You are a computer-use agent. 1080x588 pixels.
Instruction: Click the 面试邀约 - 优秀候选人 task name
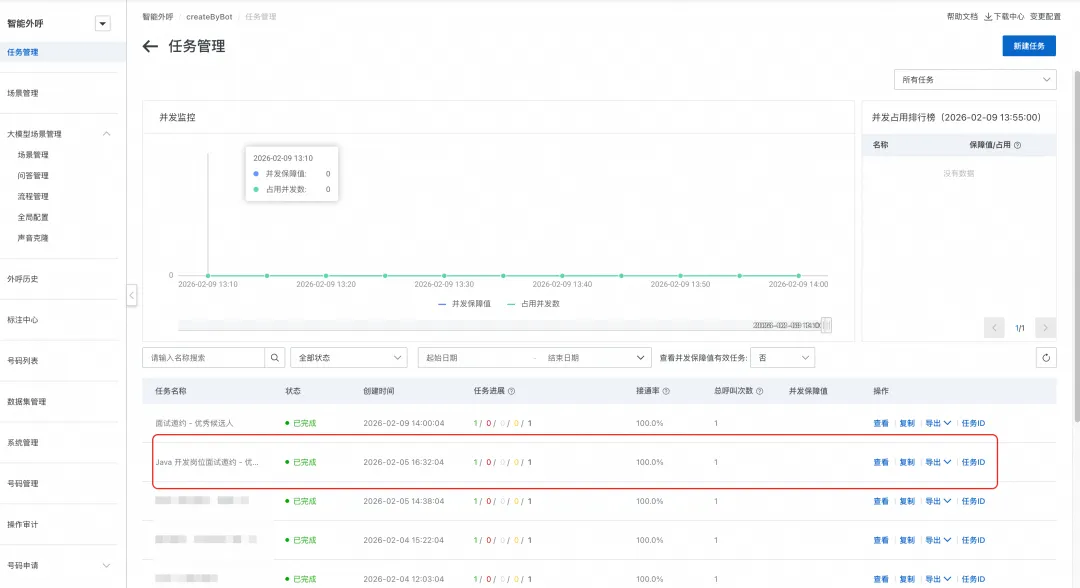pyautogui.click(x=194, y=423)
